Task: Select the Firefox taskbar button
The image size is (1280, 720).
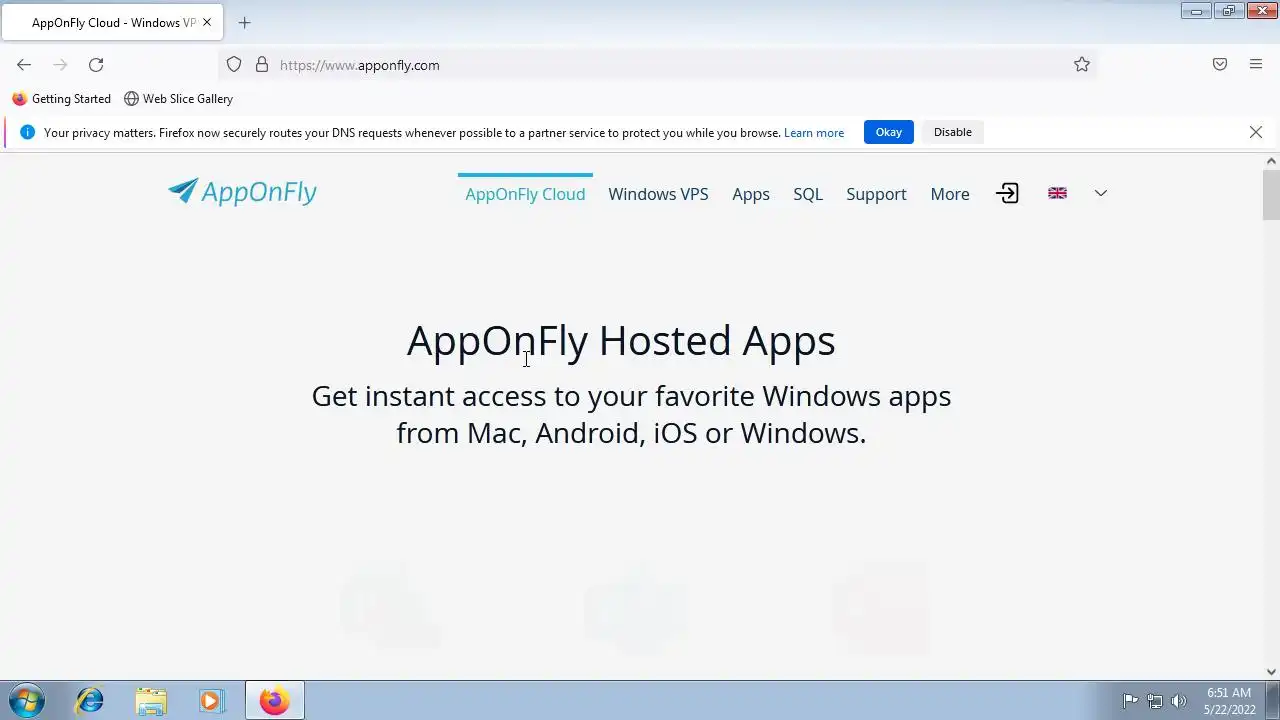Action: (x=275, y=701)
